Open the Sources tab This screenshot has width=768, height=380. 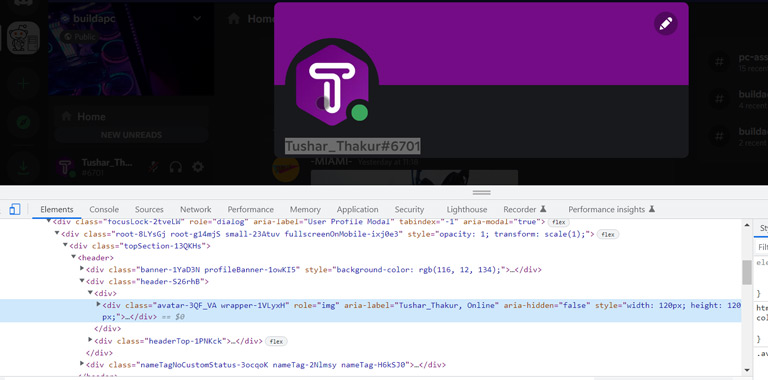[x=149, y=209]
